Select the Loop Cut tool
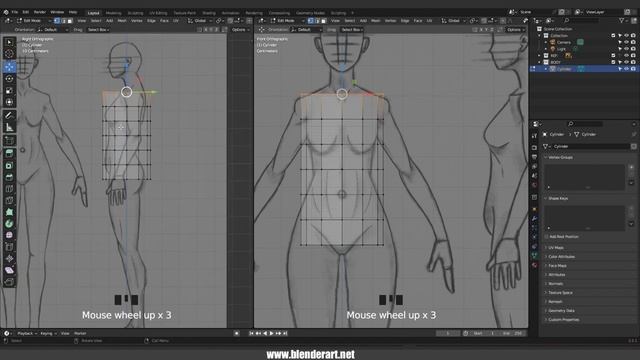 click(x=9, y=189)
